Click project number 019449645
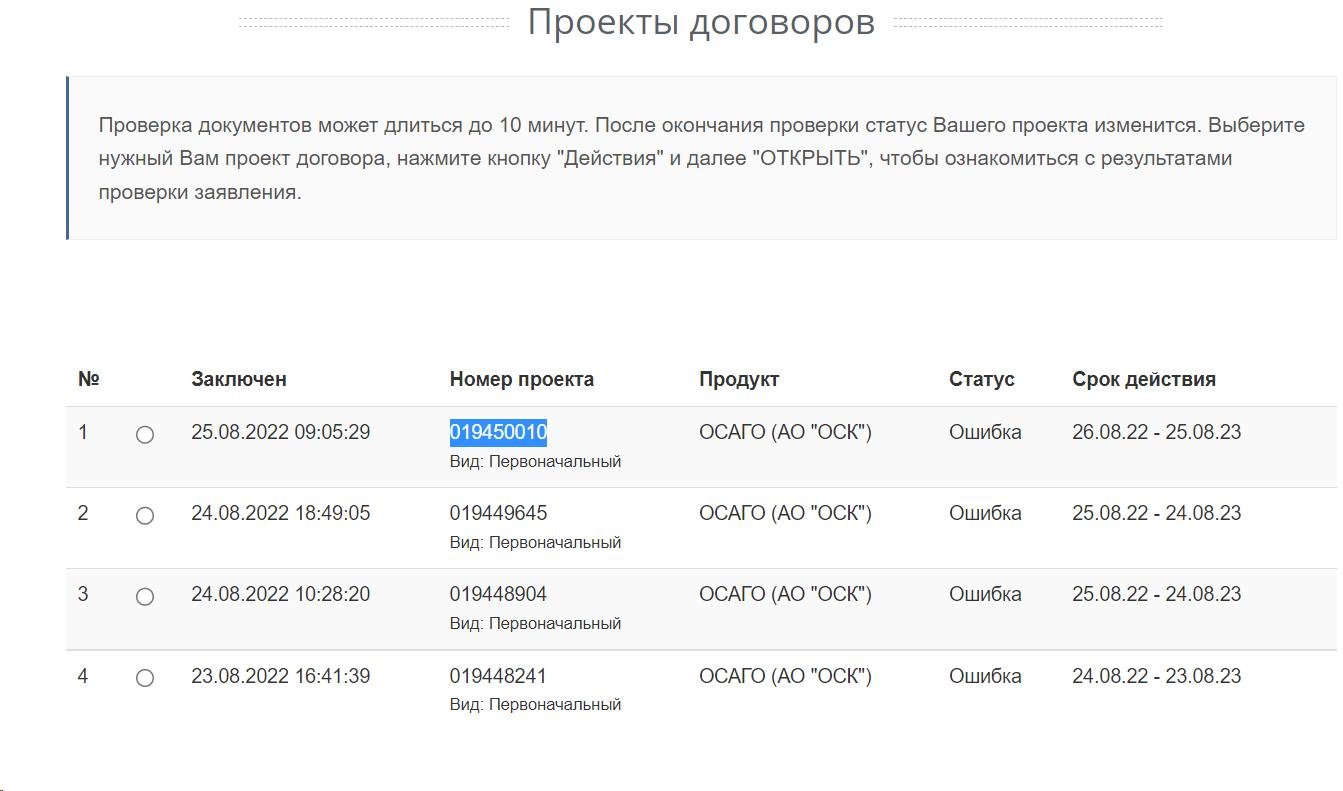The height and width of the screenshot is (791, 1343). click(x=498, y=513)
